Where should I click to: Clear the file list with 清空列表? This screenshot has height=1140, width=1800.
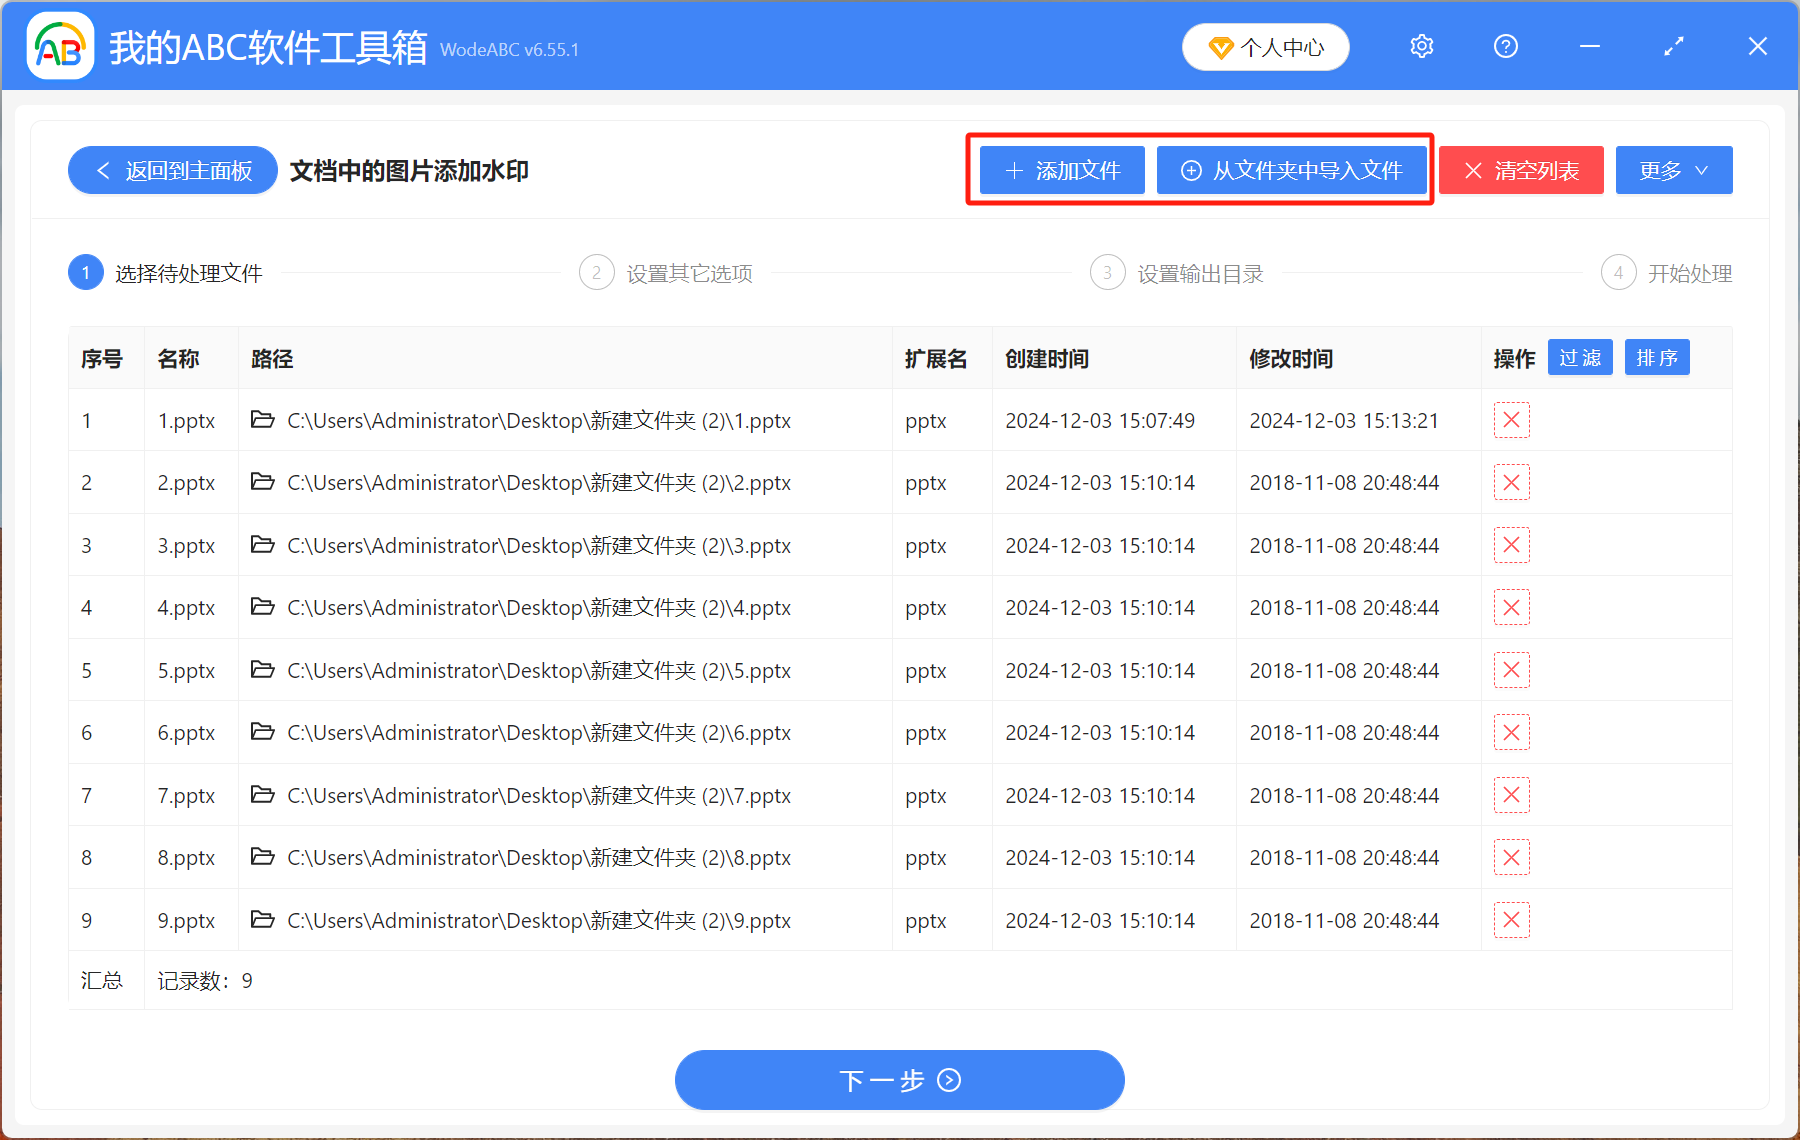tap(1521, 170)
